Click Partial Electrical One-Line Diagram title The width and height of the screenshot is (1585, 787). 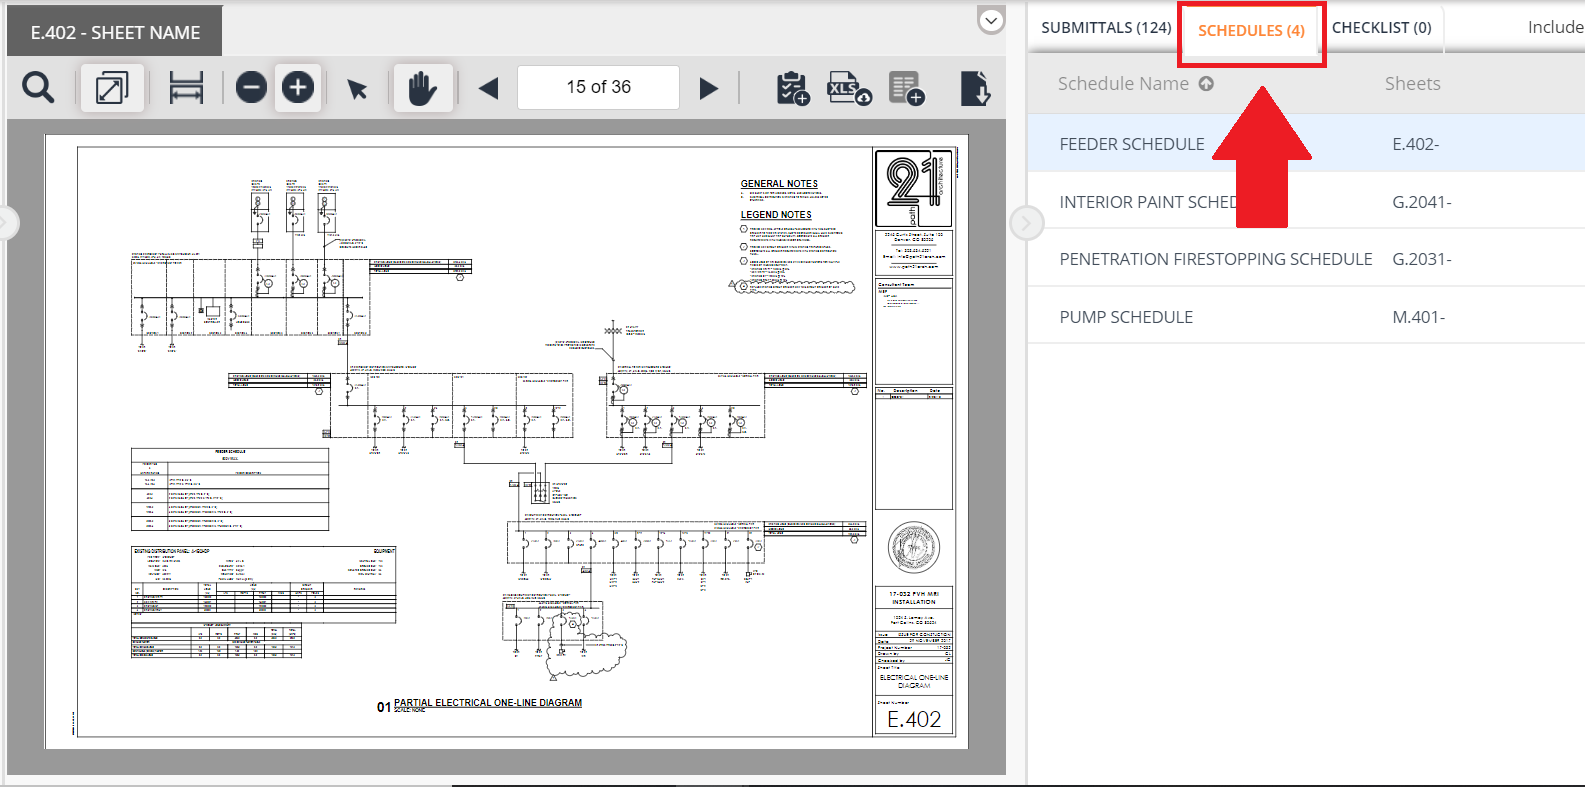pos(488,703)
